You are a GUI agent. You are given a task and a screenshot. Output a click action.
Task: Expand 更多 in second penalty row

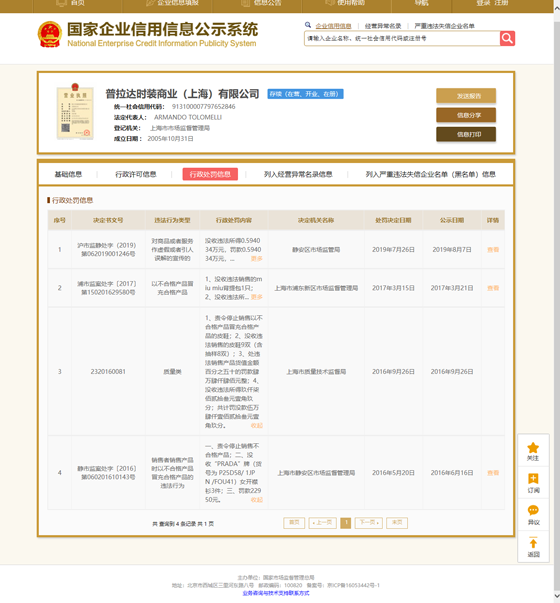pyautogui.click(x=257, y=297)
